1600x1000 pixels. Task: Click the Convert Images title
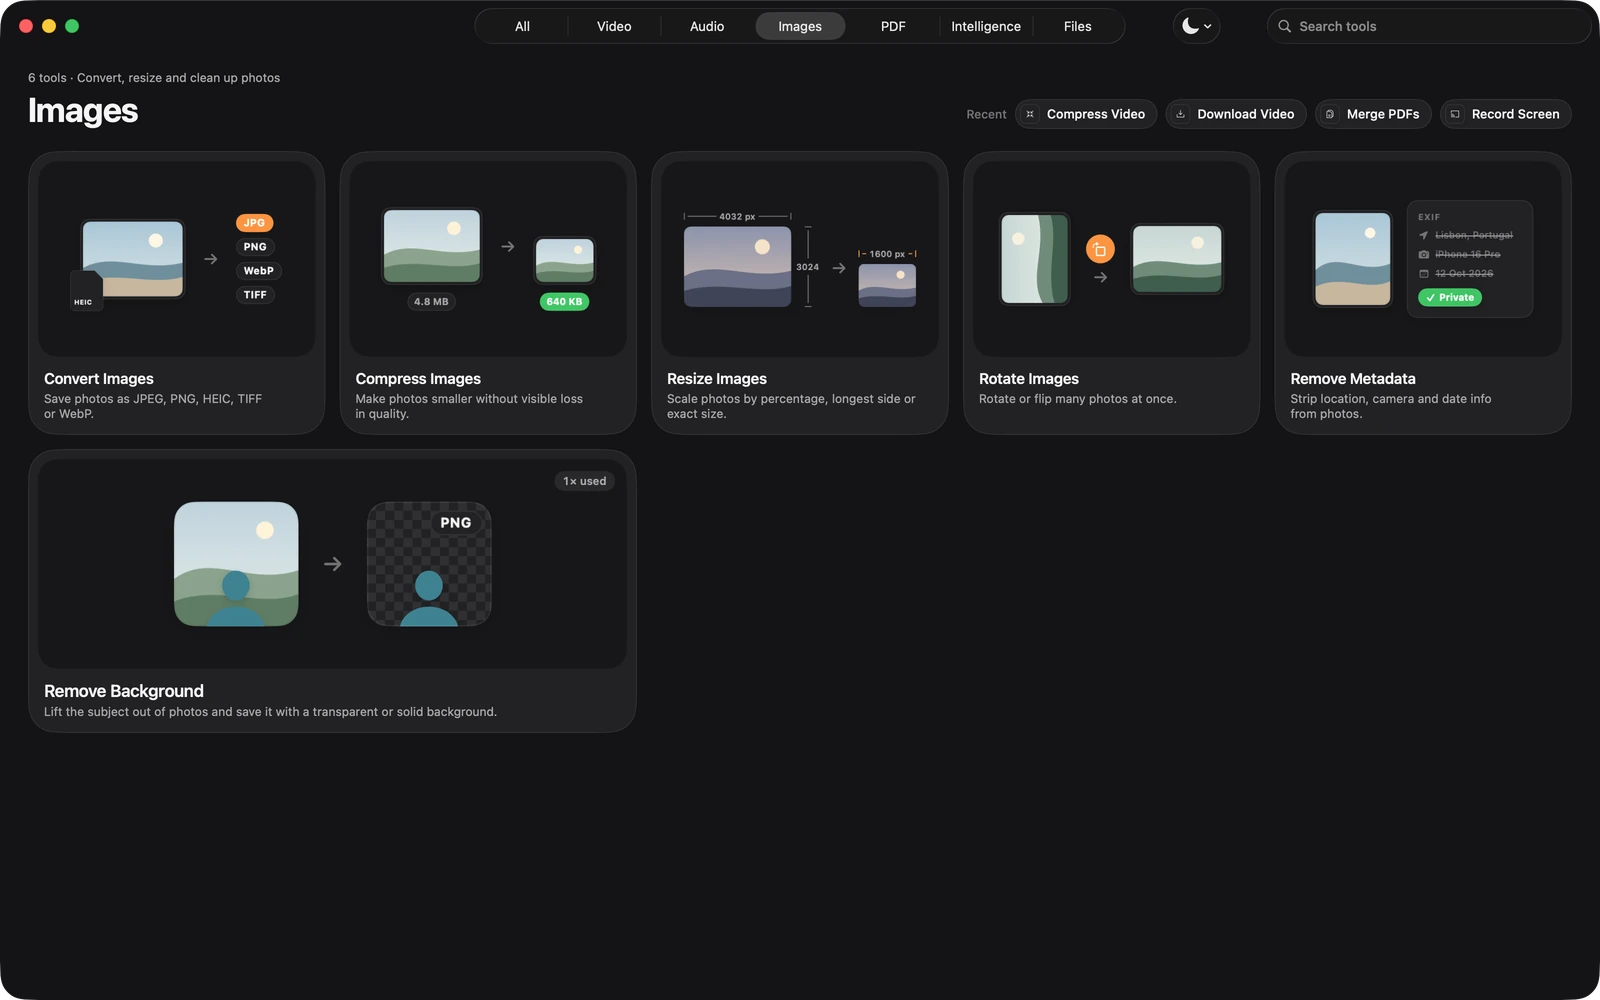[99, 379]
